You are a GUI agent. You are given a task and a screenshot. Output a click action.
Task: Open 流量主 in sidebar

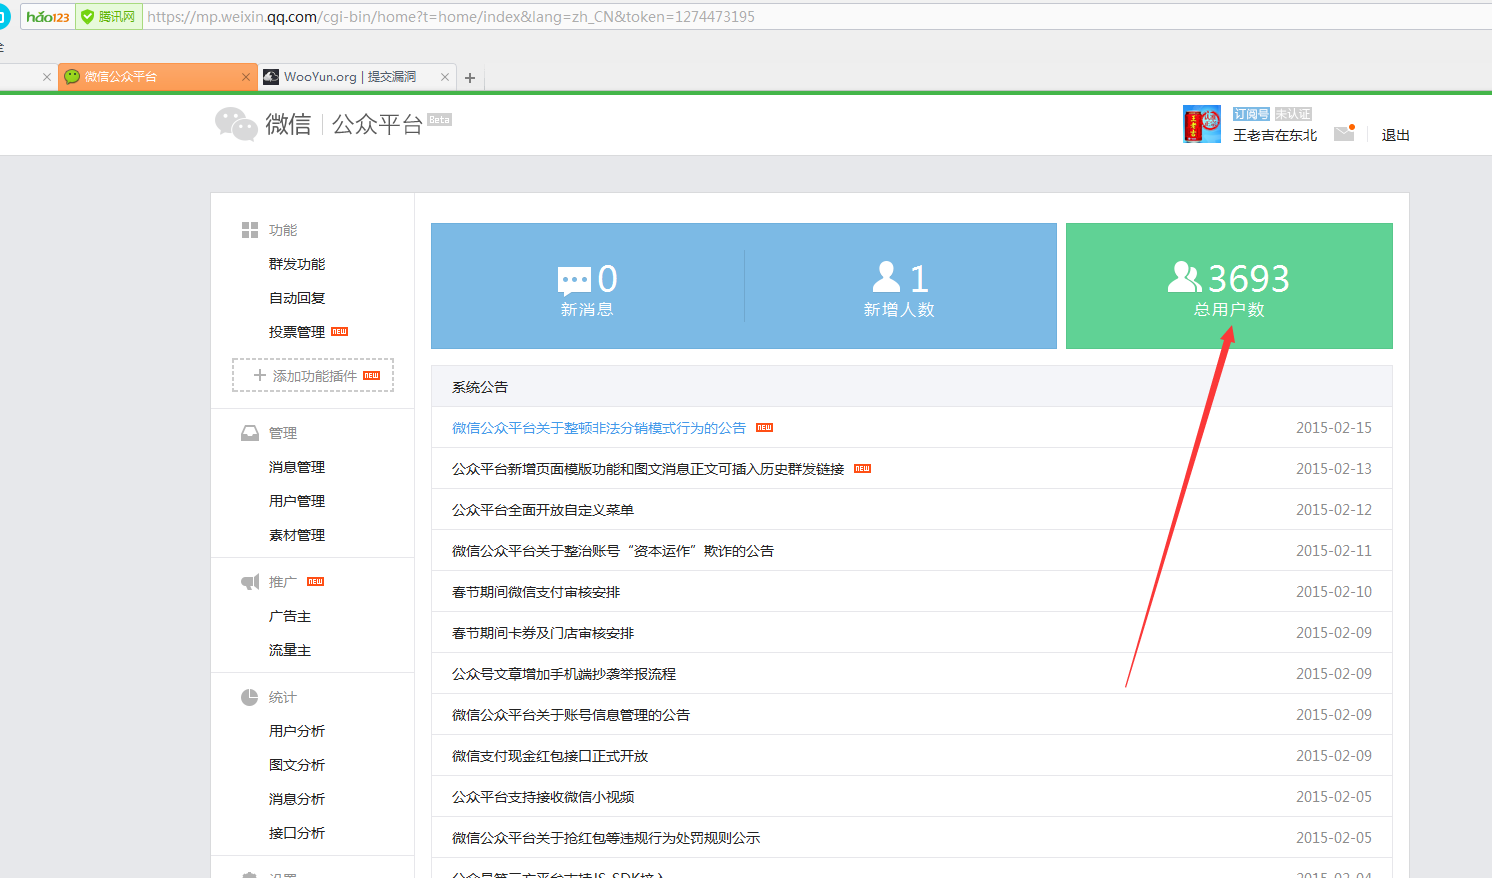(290, 650)
